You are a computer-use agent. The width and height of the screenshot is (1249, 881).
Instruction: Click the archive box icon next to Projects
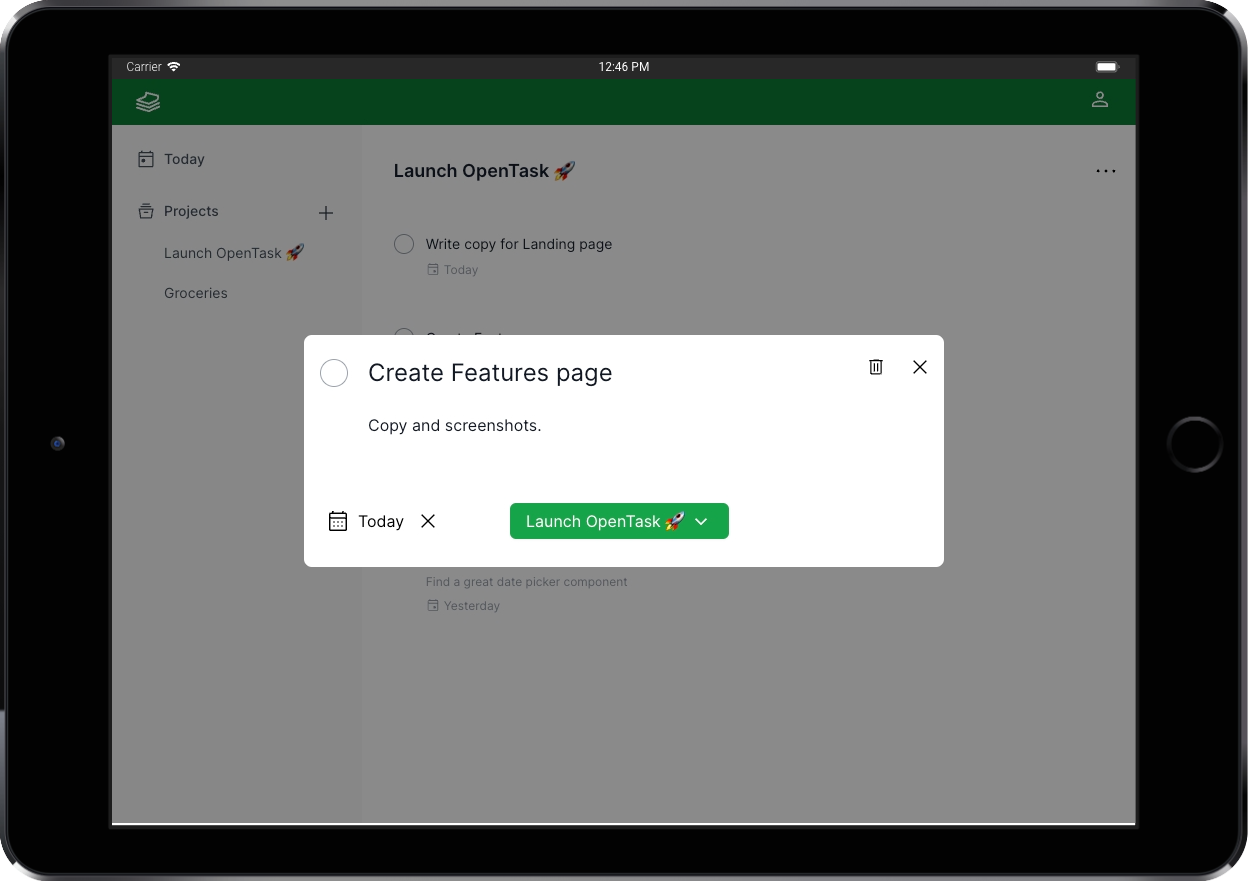(144, 211)
